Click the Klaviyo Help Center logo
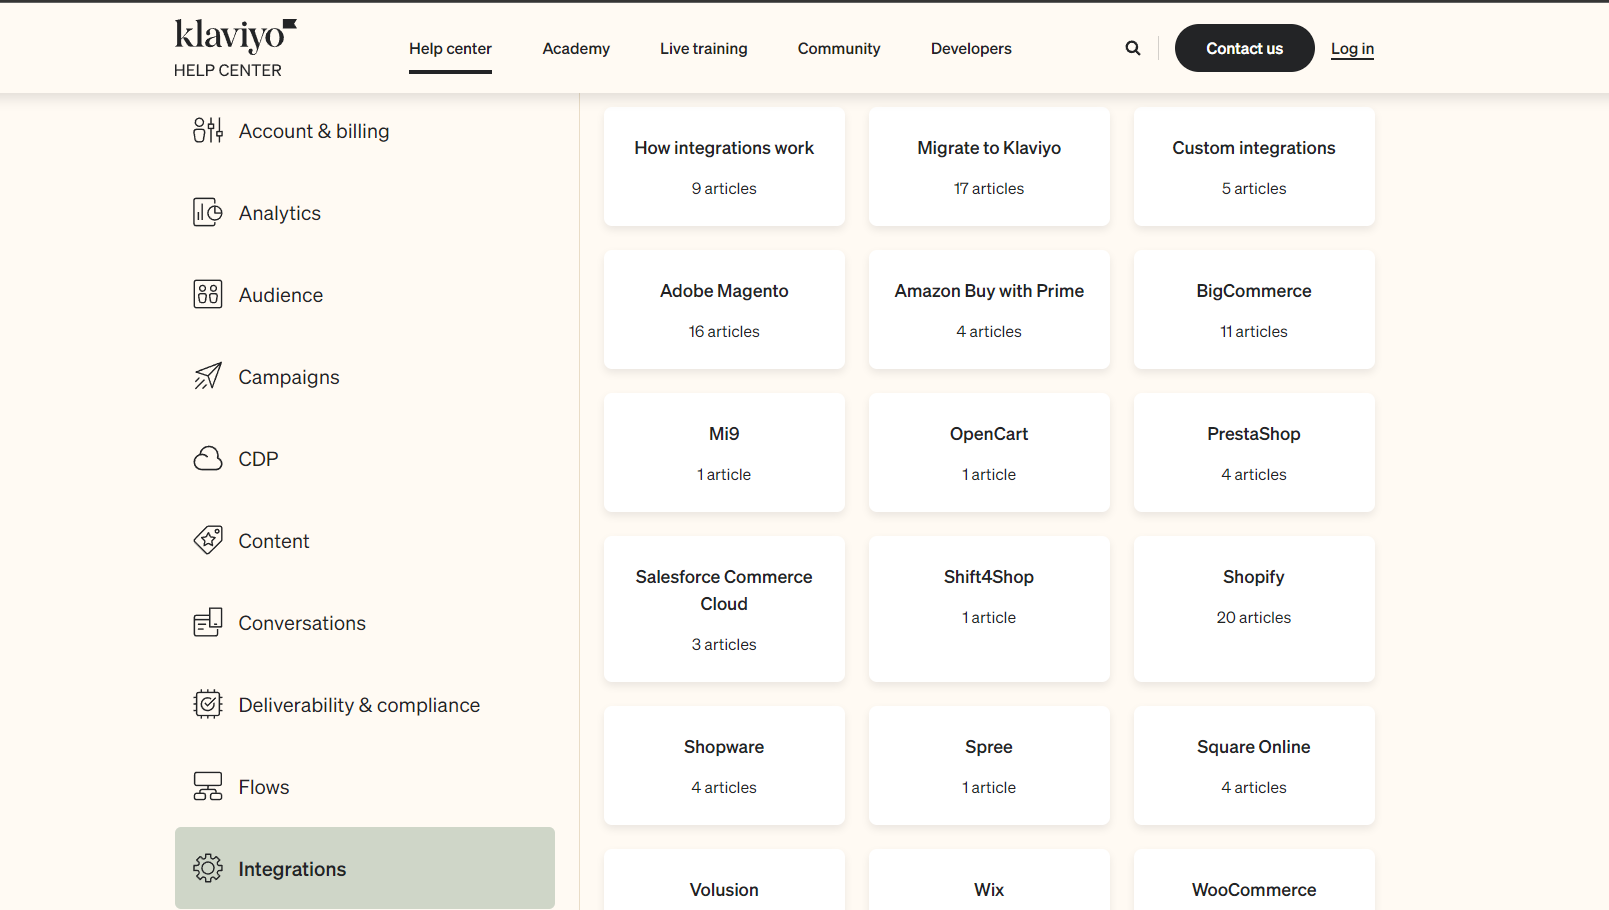The image size is (1609, 910). (235, 48)
